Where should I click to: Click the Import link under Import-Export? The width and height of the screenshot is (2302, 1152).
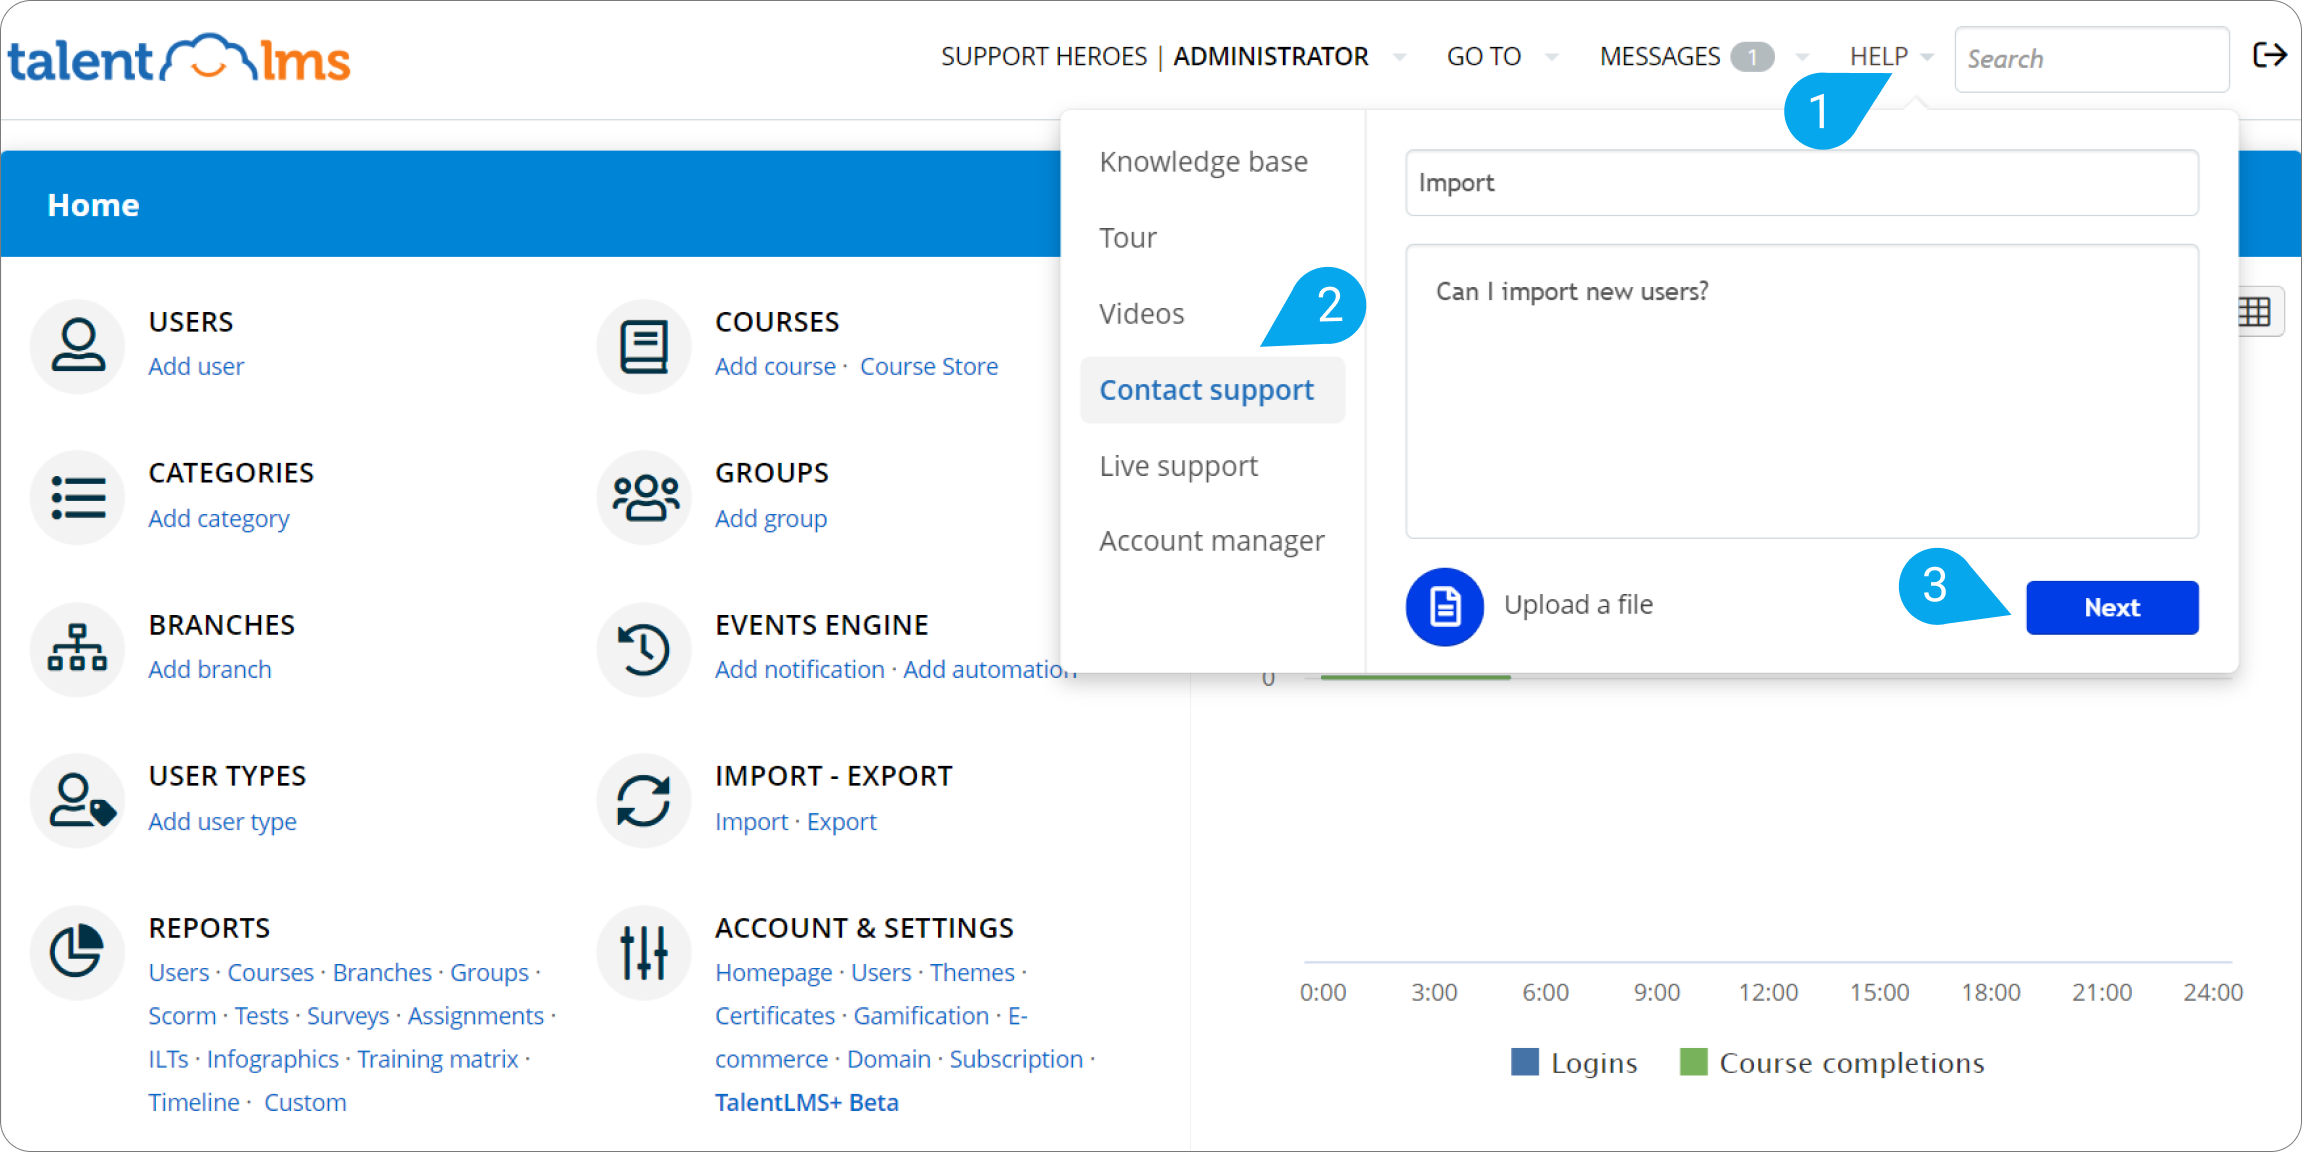point(751,820)
